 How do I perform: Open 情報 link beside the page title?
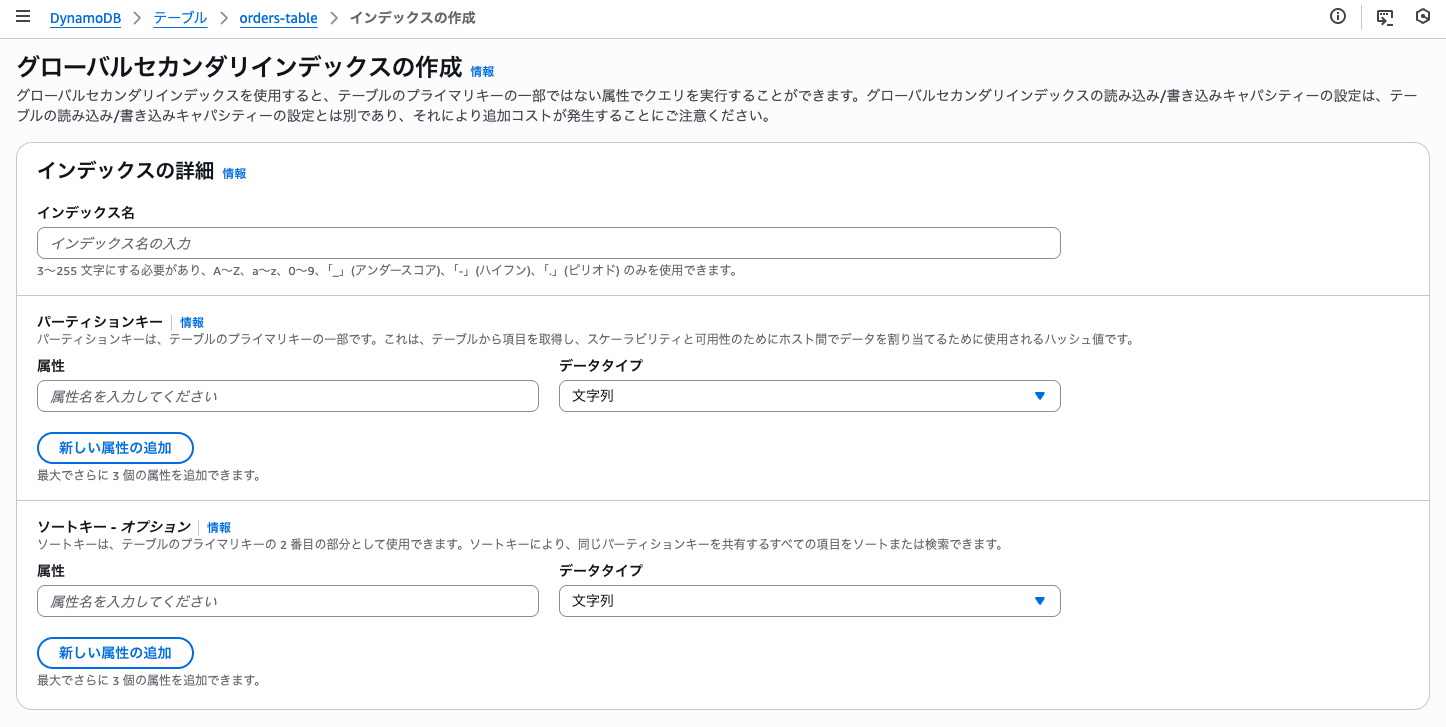click(x=482, y=72)
